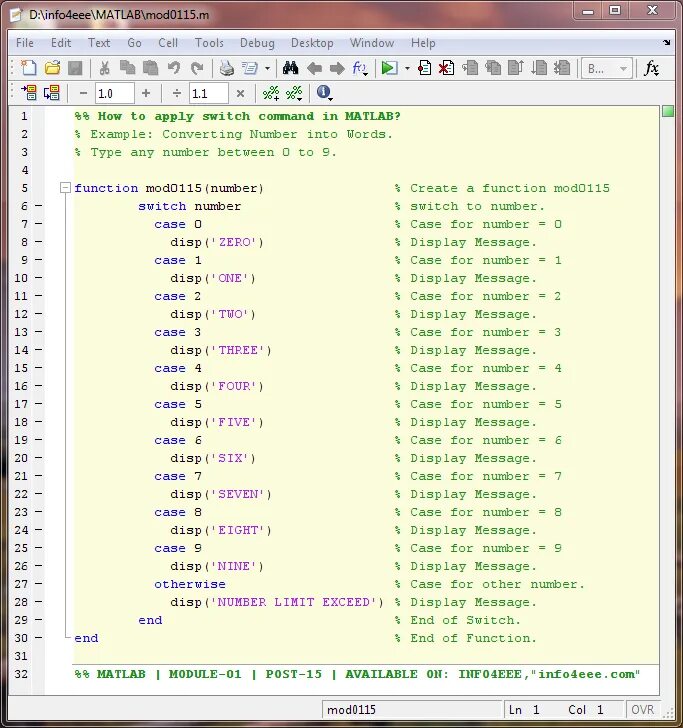Screen dimensions: 683x728
Task: Open the fx function browser
Action: point(651,69)
